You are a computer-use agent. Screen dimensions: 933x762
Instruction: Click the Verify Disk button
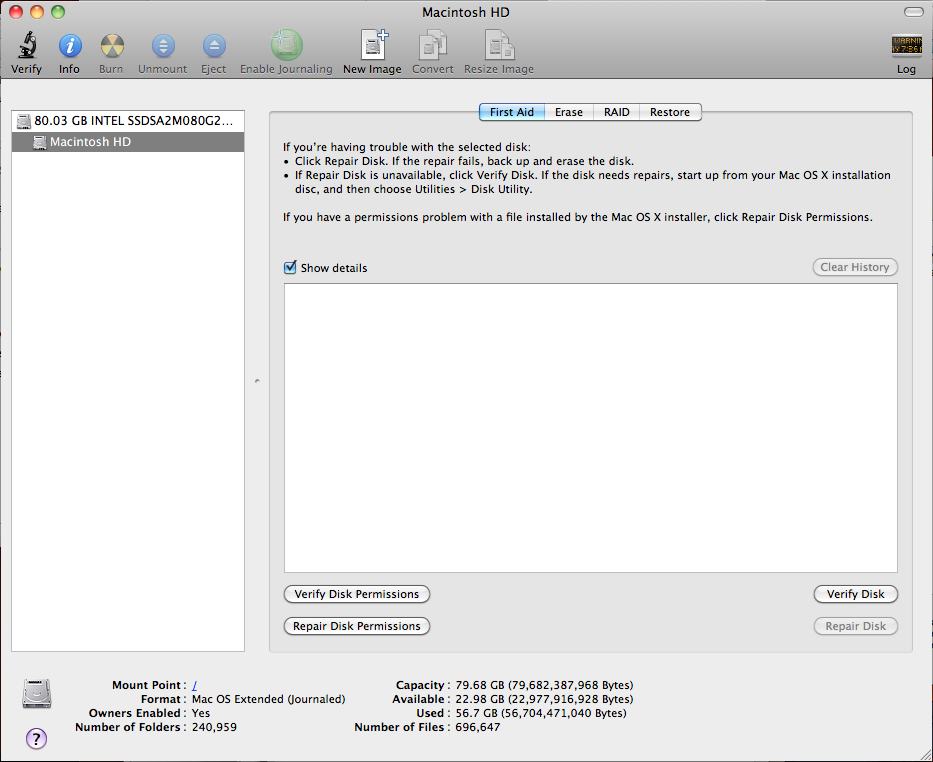tap(856, 594)
